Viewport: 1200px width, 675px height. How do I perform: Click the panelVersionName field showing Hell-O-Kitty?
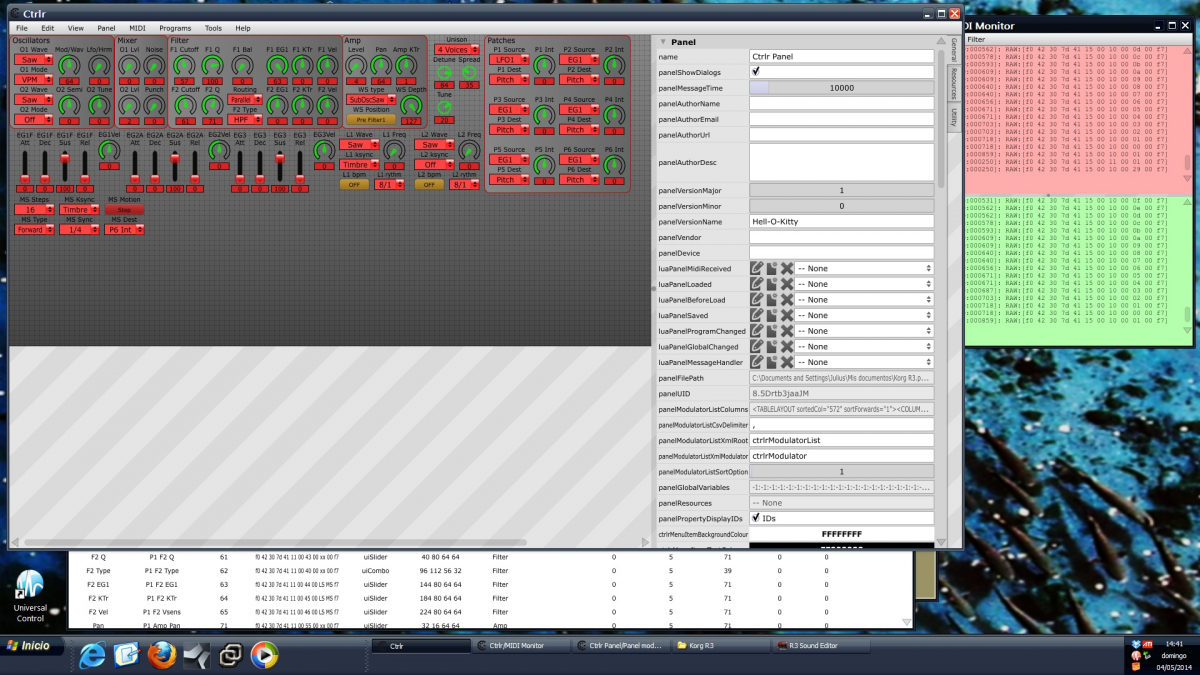pyautogui.click(x=841, y=221)
